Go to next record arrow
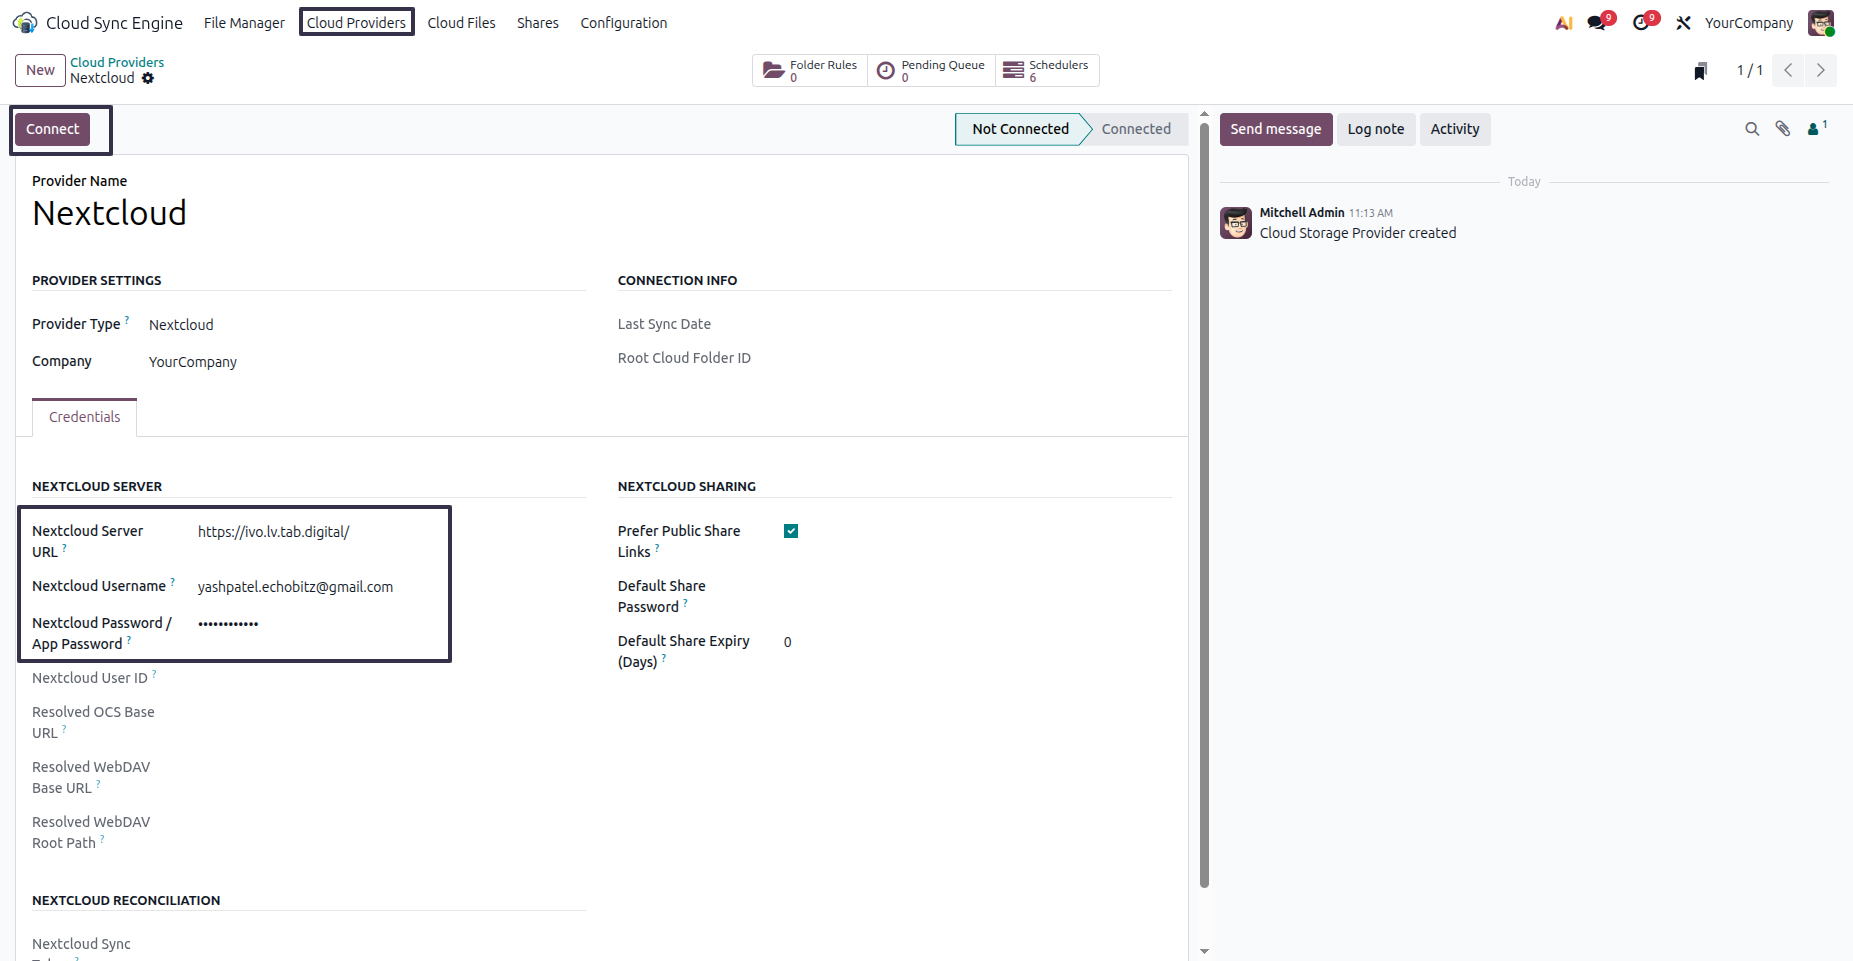The width and height of the screenshot is (1853, 961). [x=1821, y=70]
